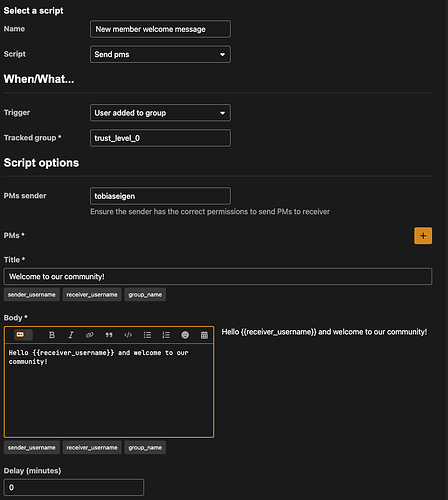
Task: Open the Script dropdown showing Send pms
Action: 160,54
